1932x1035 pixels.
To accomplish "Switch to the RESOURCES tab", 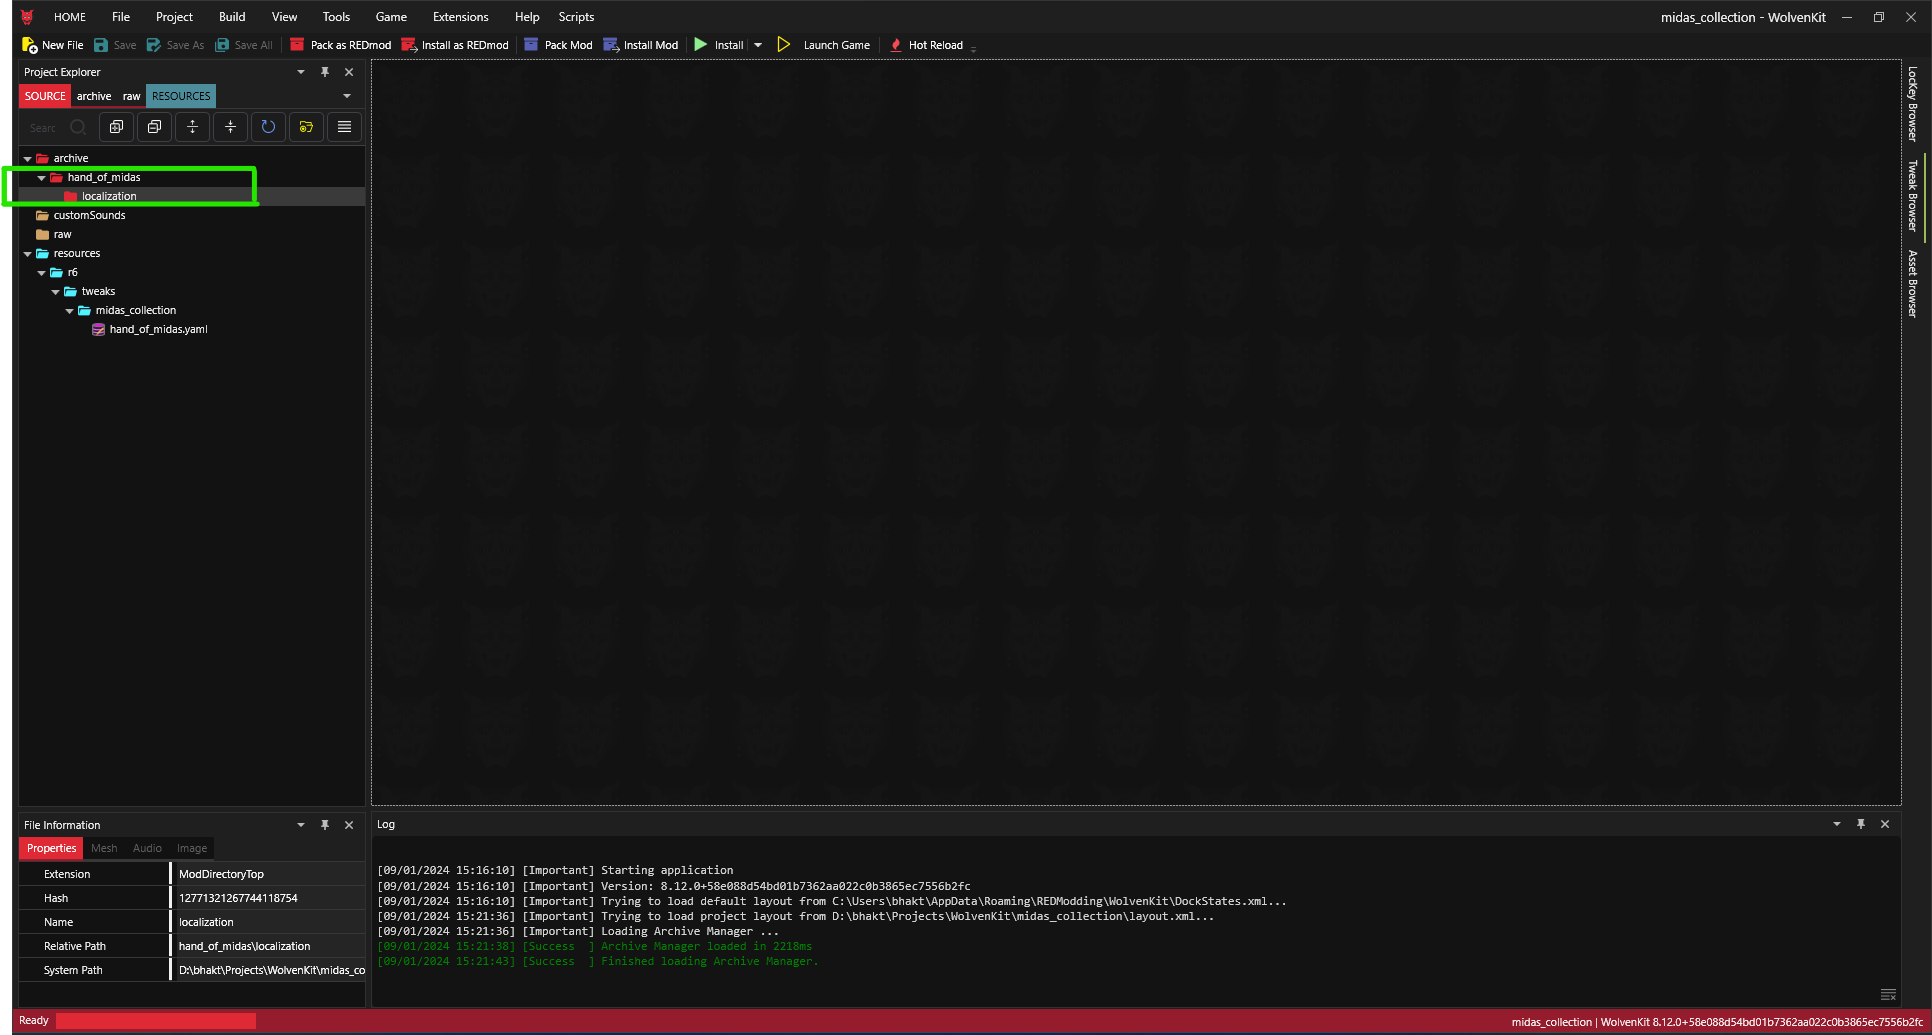I will click(181, 96).
